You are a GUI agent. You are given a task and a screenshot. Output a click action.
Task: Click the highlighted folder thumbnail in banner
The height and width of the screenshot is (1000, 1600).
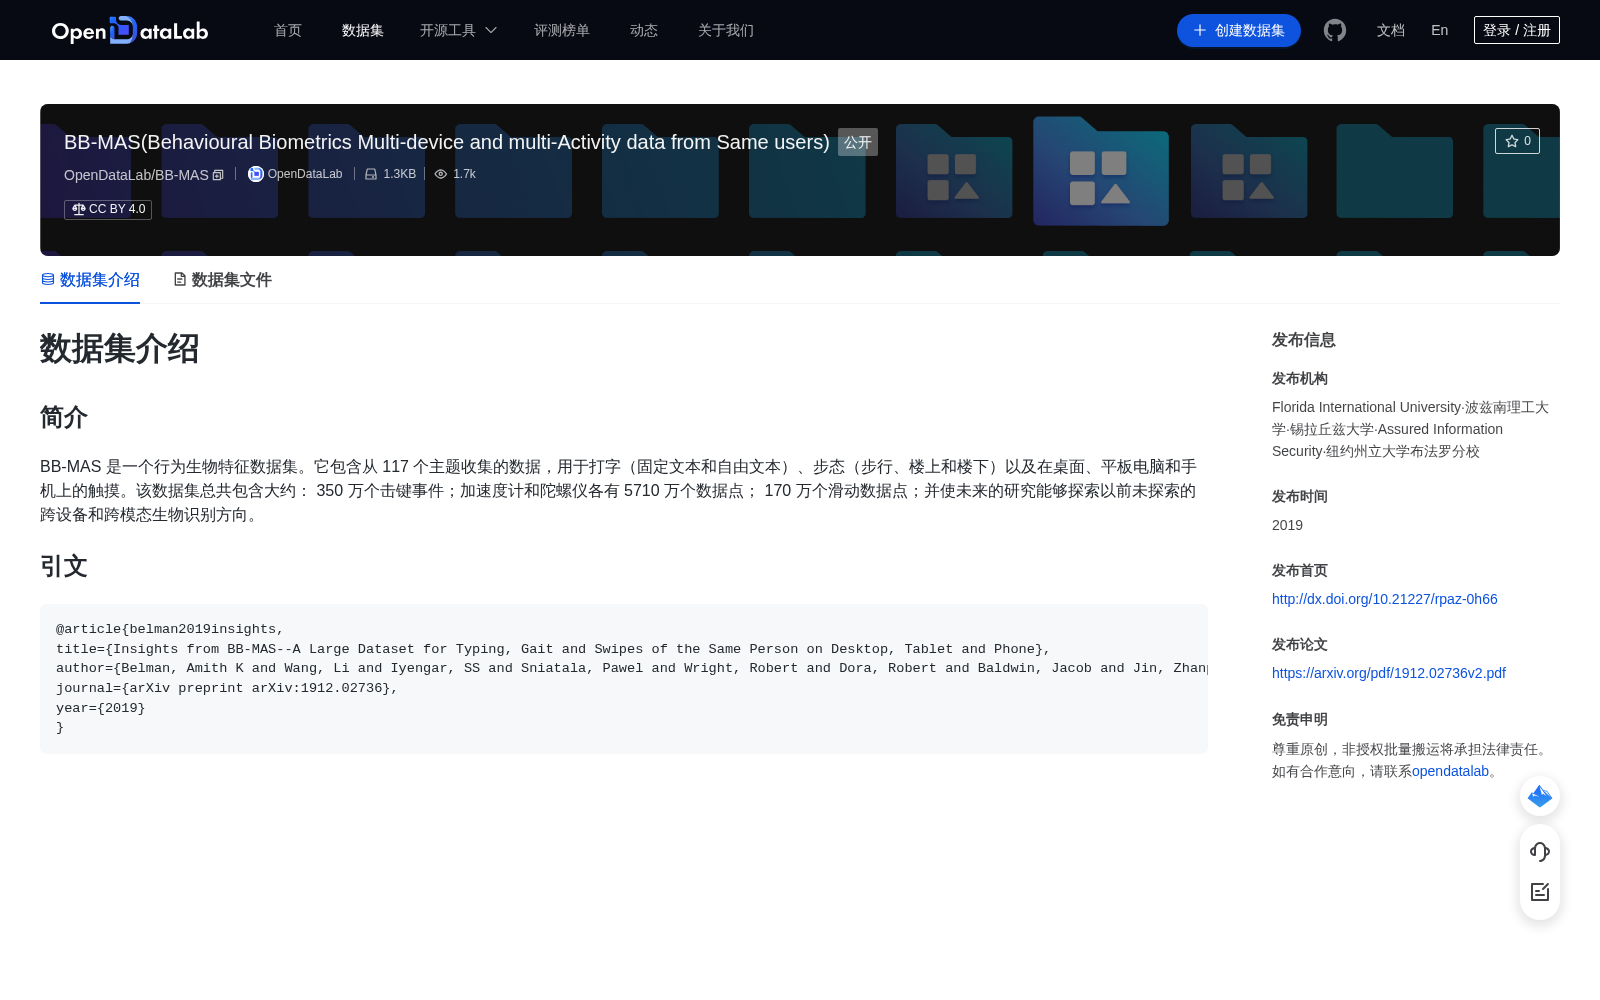click(x=1101, y=171)
